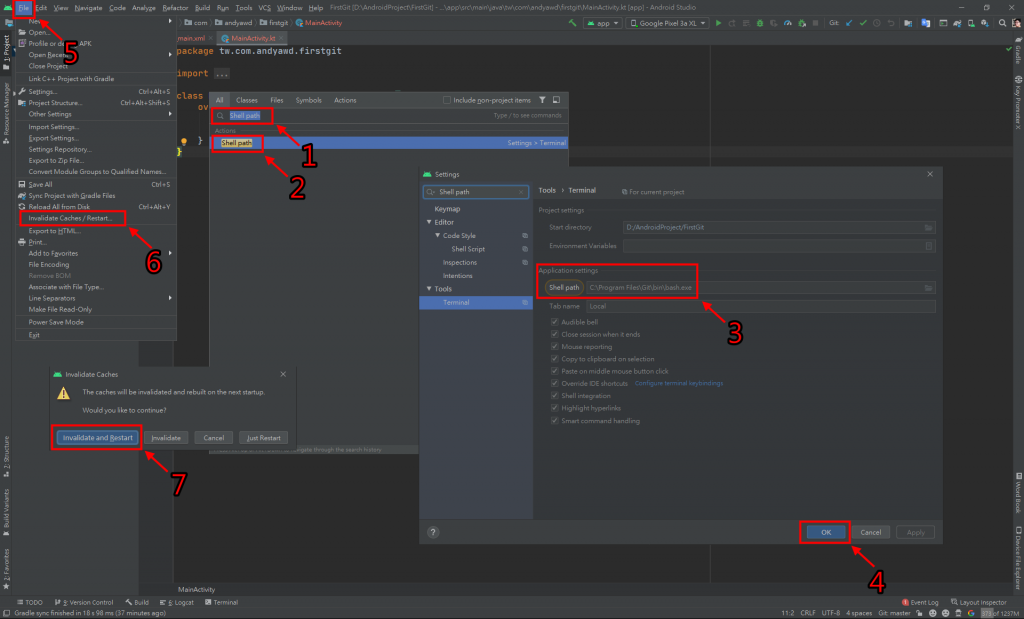
Task: Click the Settings dialog help question icon
Action: coord(433,532)
